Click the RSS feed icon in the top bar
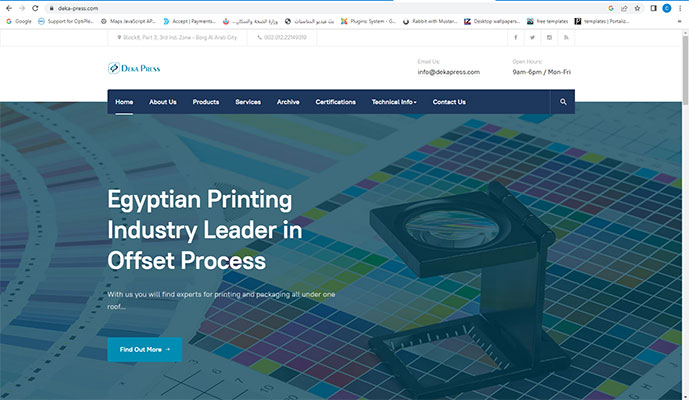 point(566,37)
